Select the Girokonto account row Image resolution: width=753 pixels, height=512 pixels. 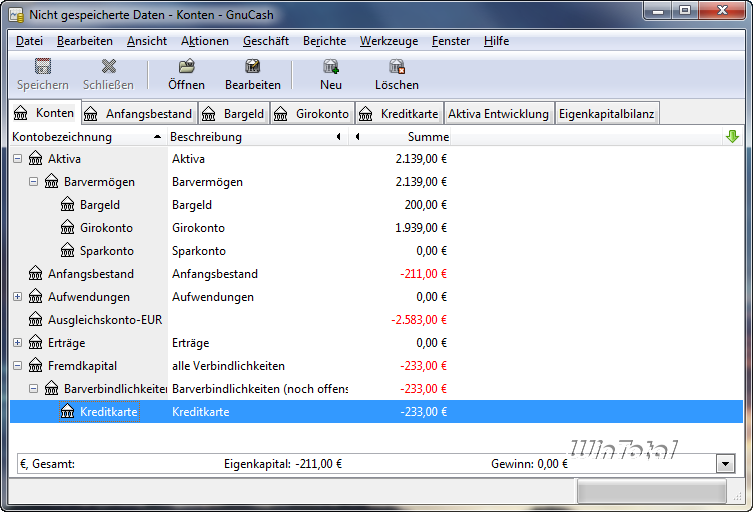point(376,227)
